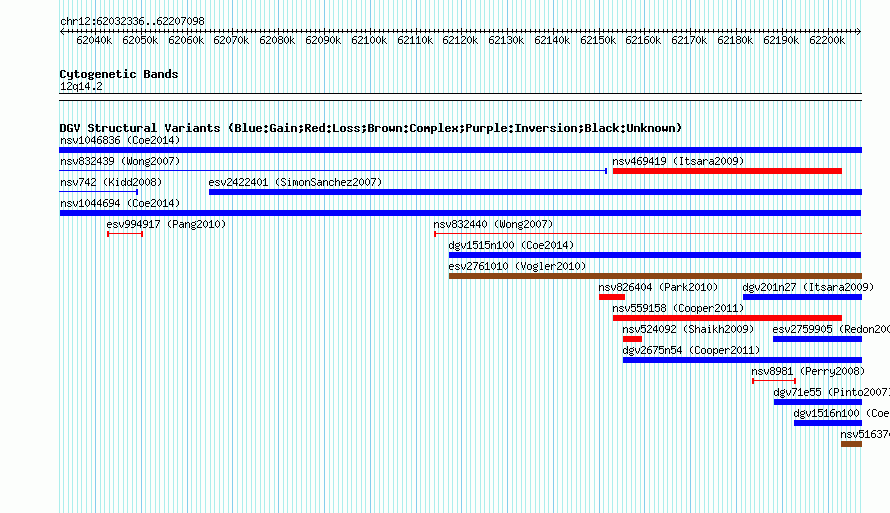Open the nsv524092 (Shaikh2009) label
Image resolution: width=890 pixels, height=513 pixels.
point(689,329)
